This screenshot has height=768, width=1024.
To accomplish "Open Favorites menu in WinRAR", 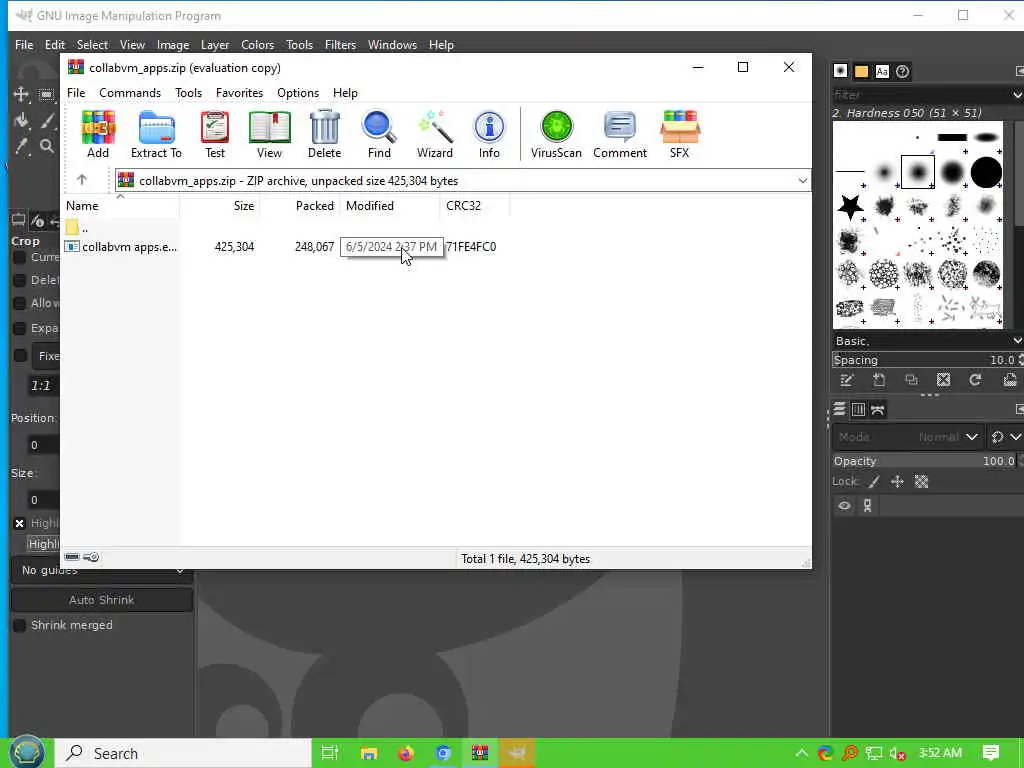I will pos(239,93).
